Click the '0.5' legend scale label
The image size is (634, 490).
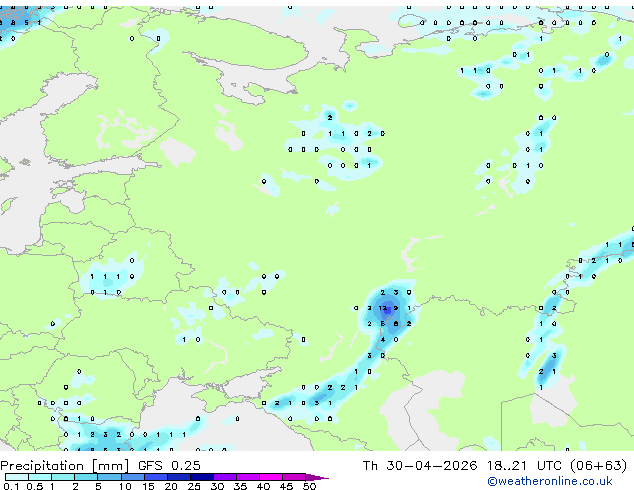[35, 486]
